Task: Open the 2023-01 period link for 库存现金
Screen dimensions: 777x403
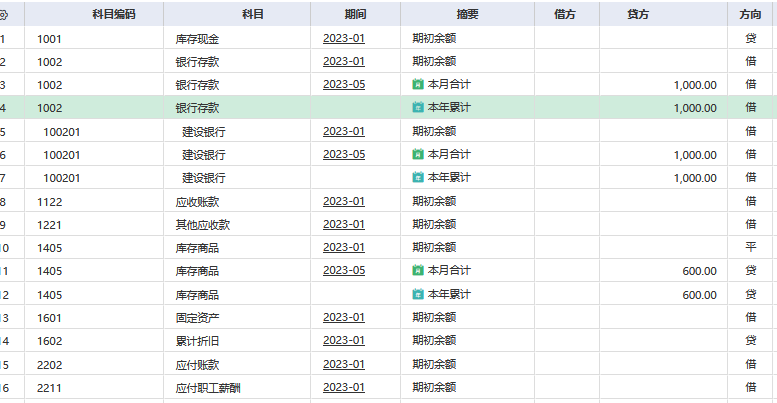Action: (x=344, y=38)
